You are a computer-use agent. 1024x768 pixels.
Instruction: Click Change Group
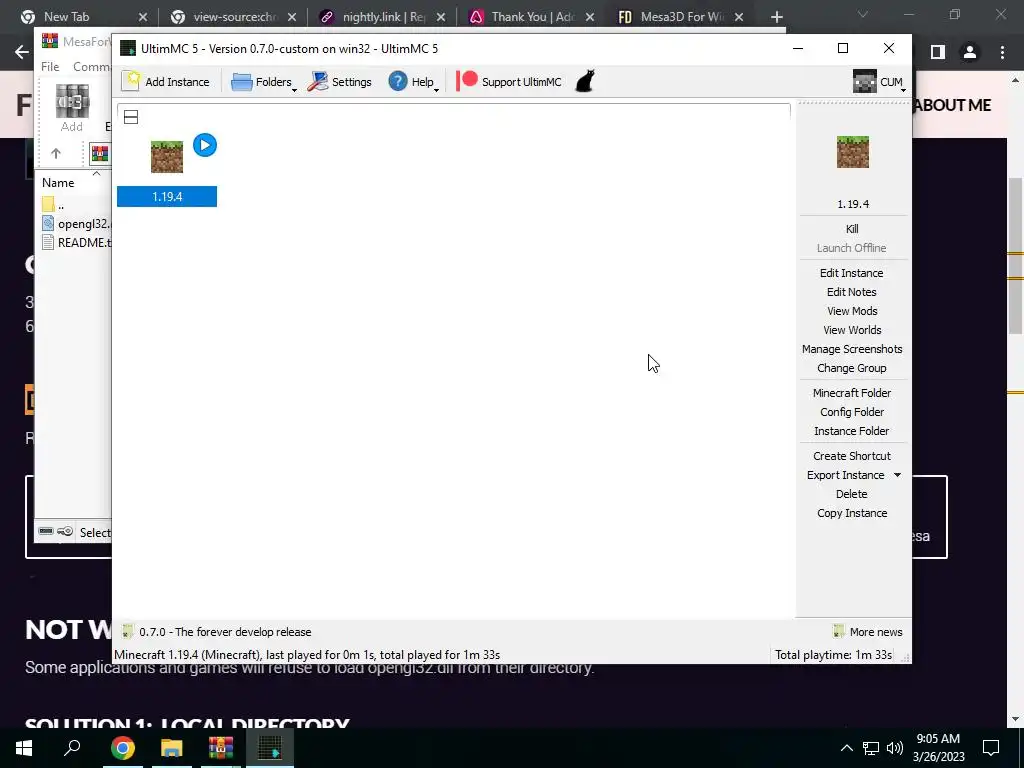(852, 368)
